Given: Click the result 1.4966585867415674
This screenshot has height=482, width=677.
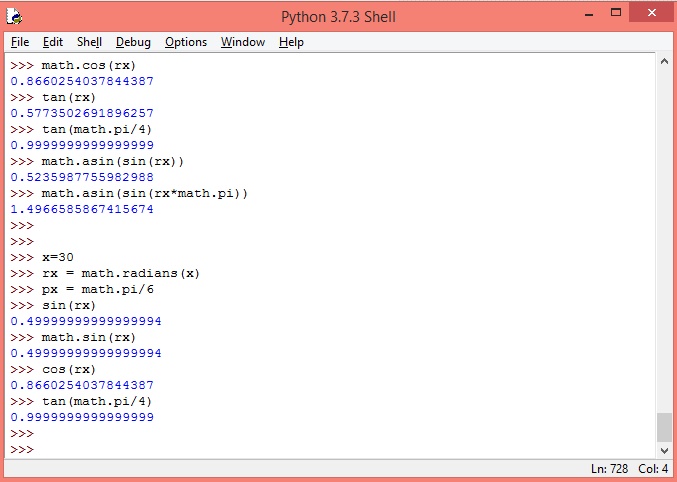Looking at the screenshot, I should pyautogui.click(x=82, y=209).
